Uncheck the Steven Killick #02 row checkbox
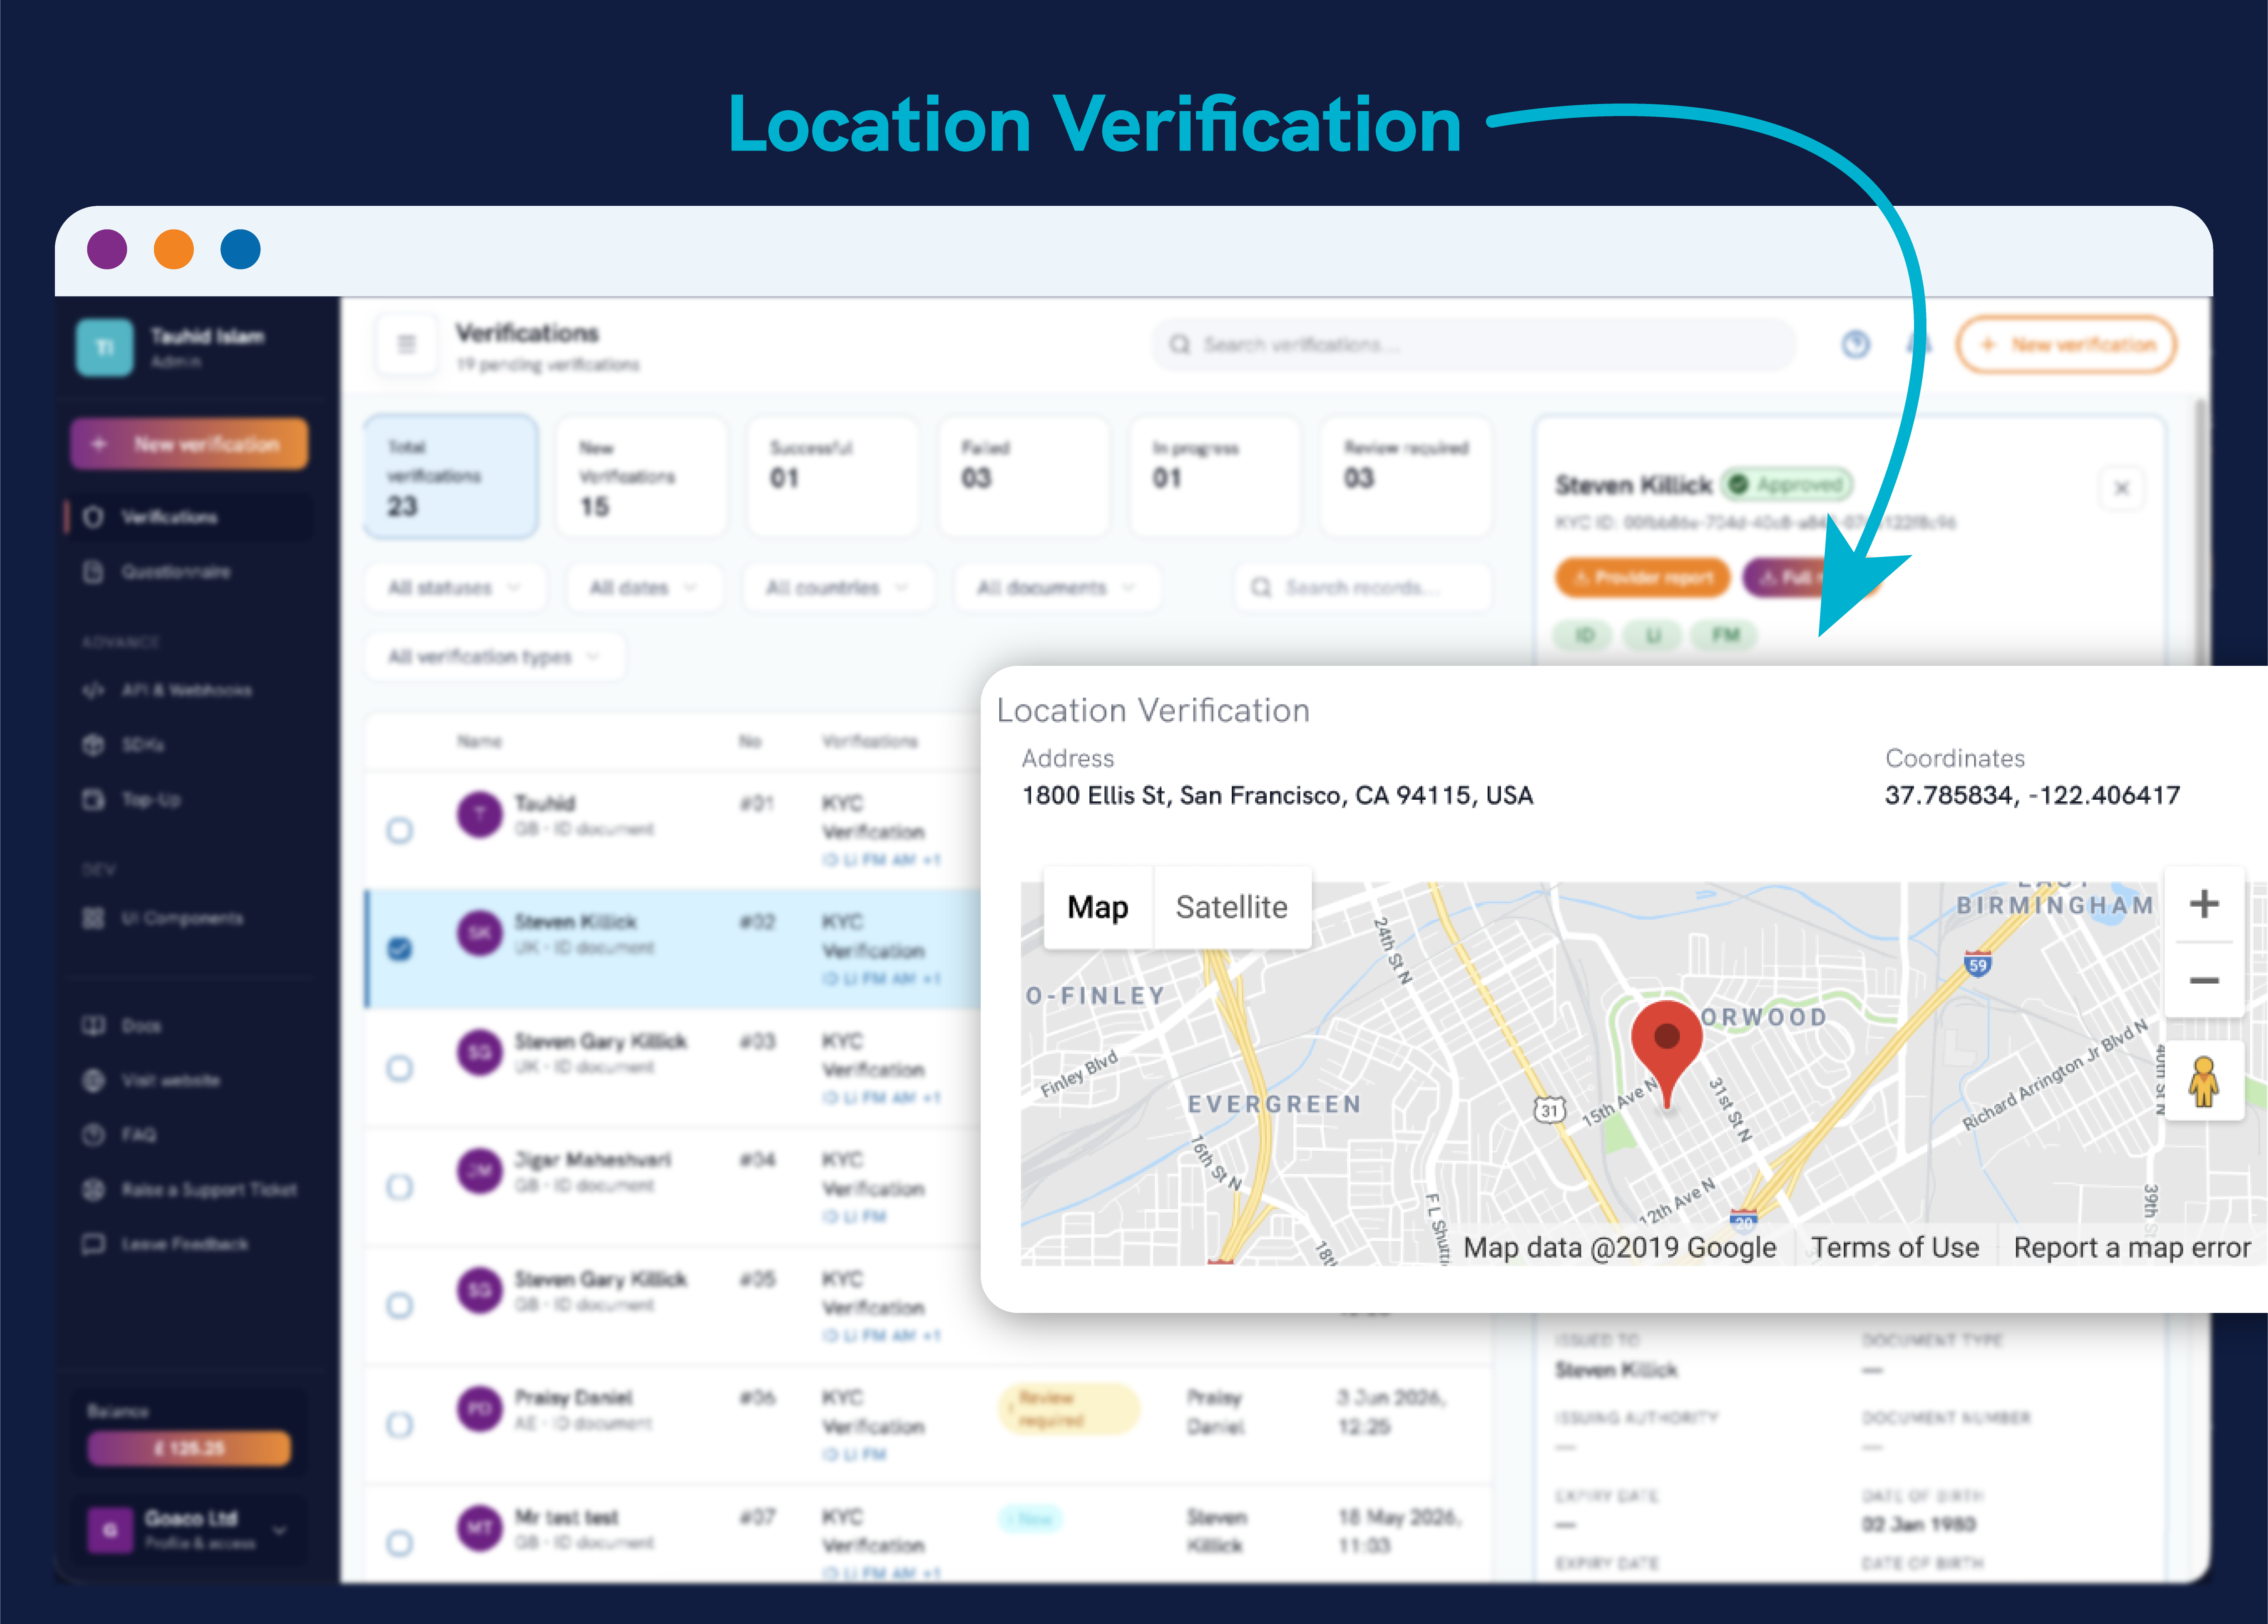Image resolution: width=2268 pixels, height=1624 pixels. click(x=400, y=948)
